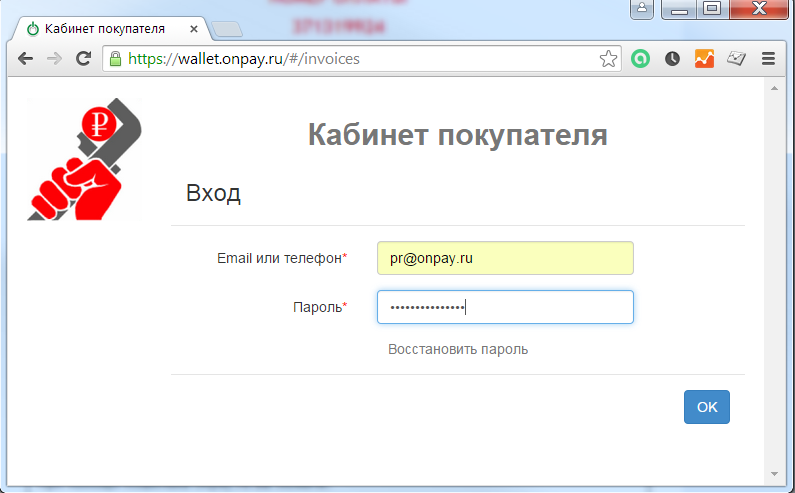Click the Восстановить пароль link
This screenshot has width=795, height=493.
[458, 349]
